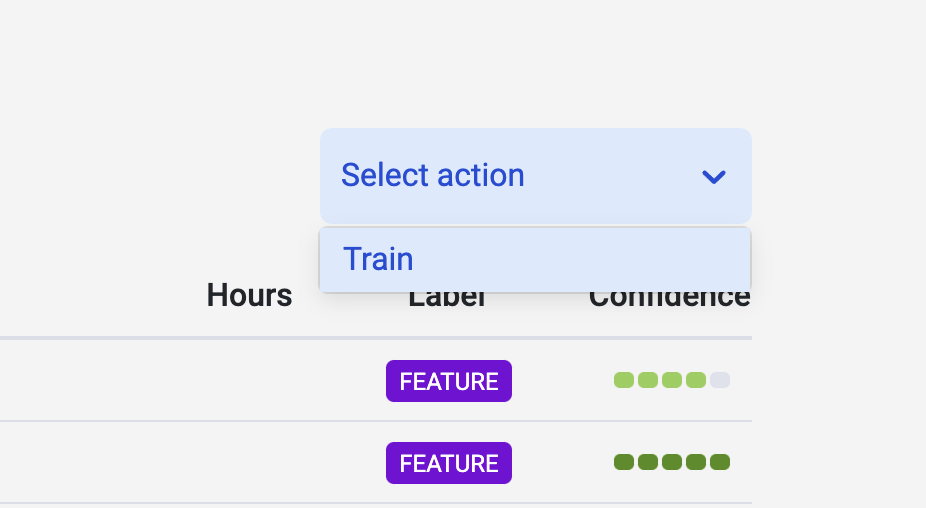Click the first row's purple FEATURE badge
This screenshot has width=926, height=508.
coord(448,381)
